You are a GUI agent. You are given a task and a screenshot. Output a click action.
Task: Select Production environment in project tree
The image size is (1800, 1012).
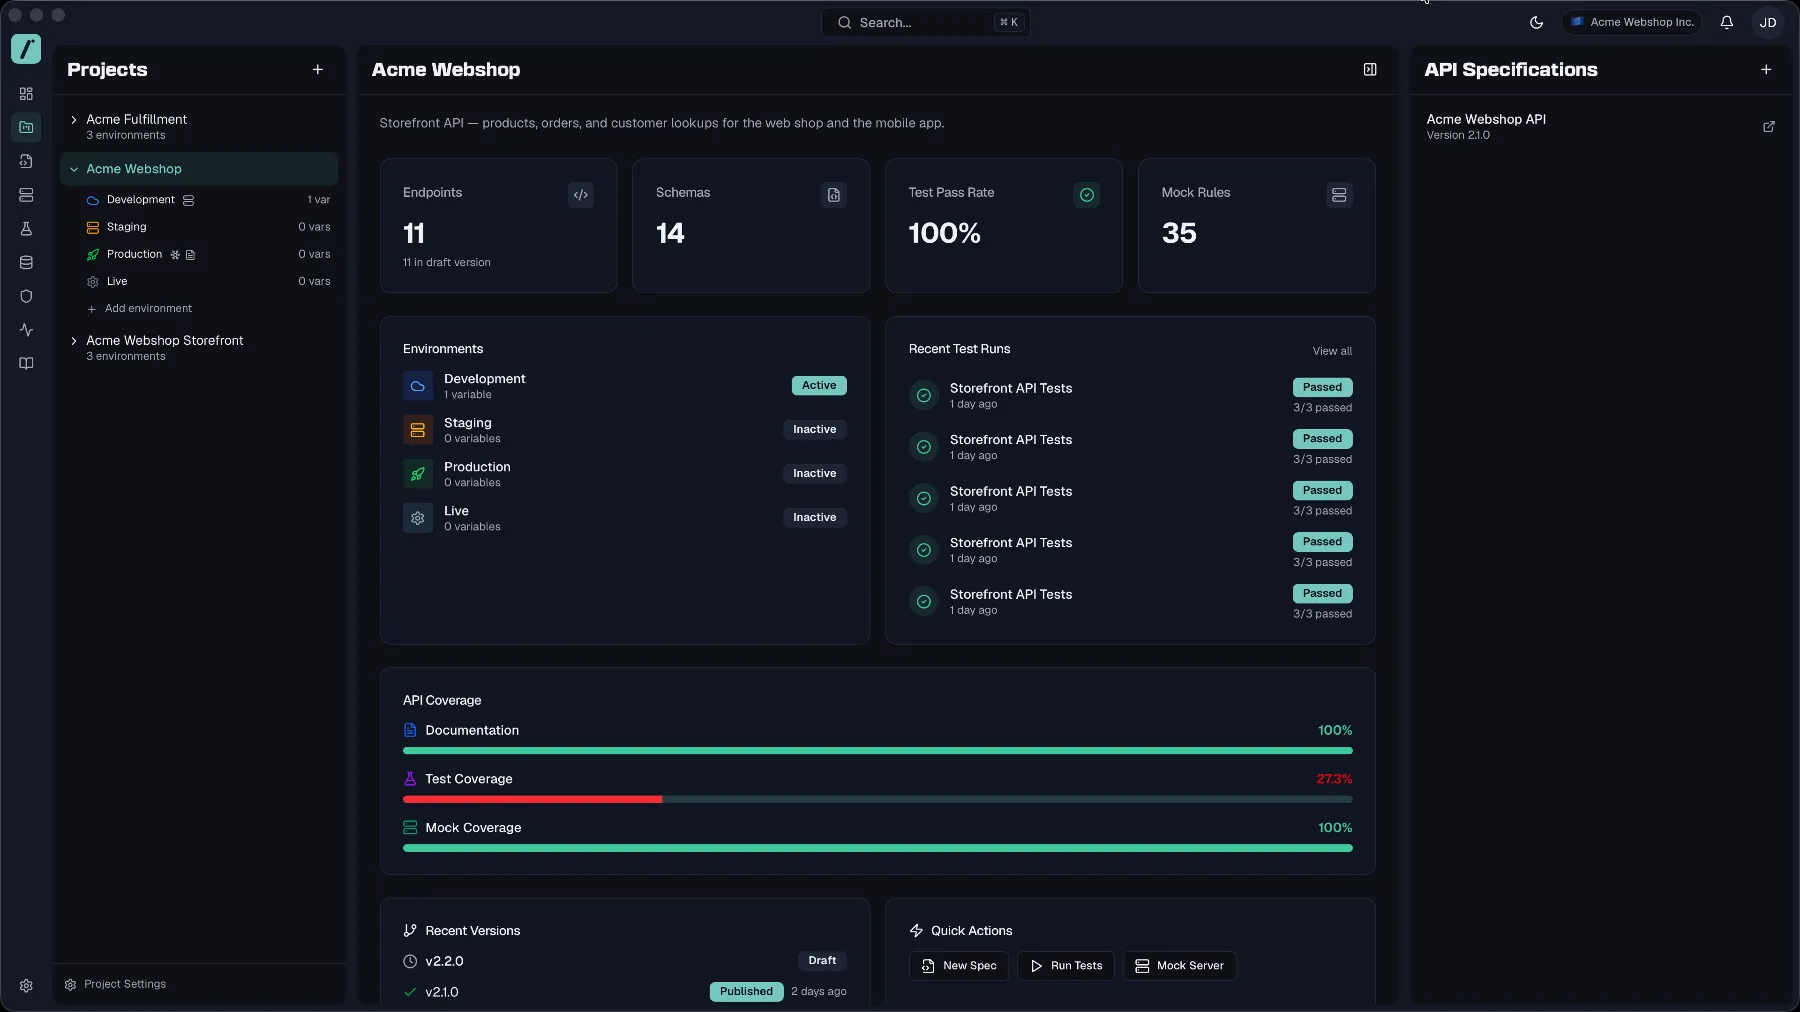pos(208,254)
